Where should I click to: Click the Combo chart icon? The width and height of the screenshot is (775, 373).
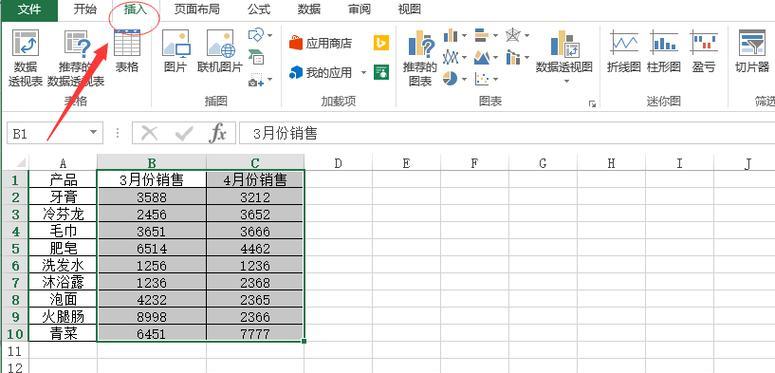point(513,57)
